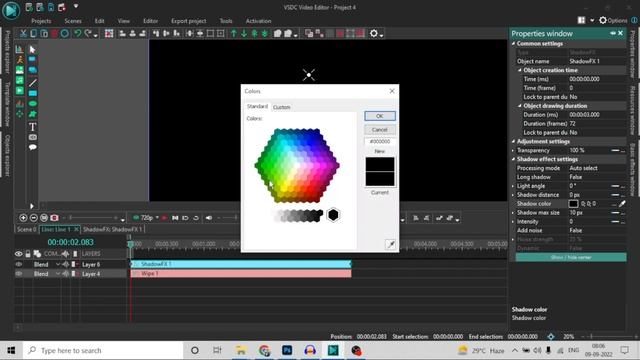
Task: Toggle the all-layers eye icon in header
Action: click(x=19, y=254)
